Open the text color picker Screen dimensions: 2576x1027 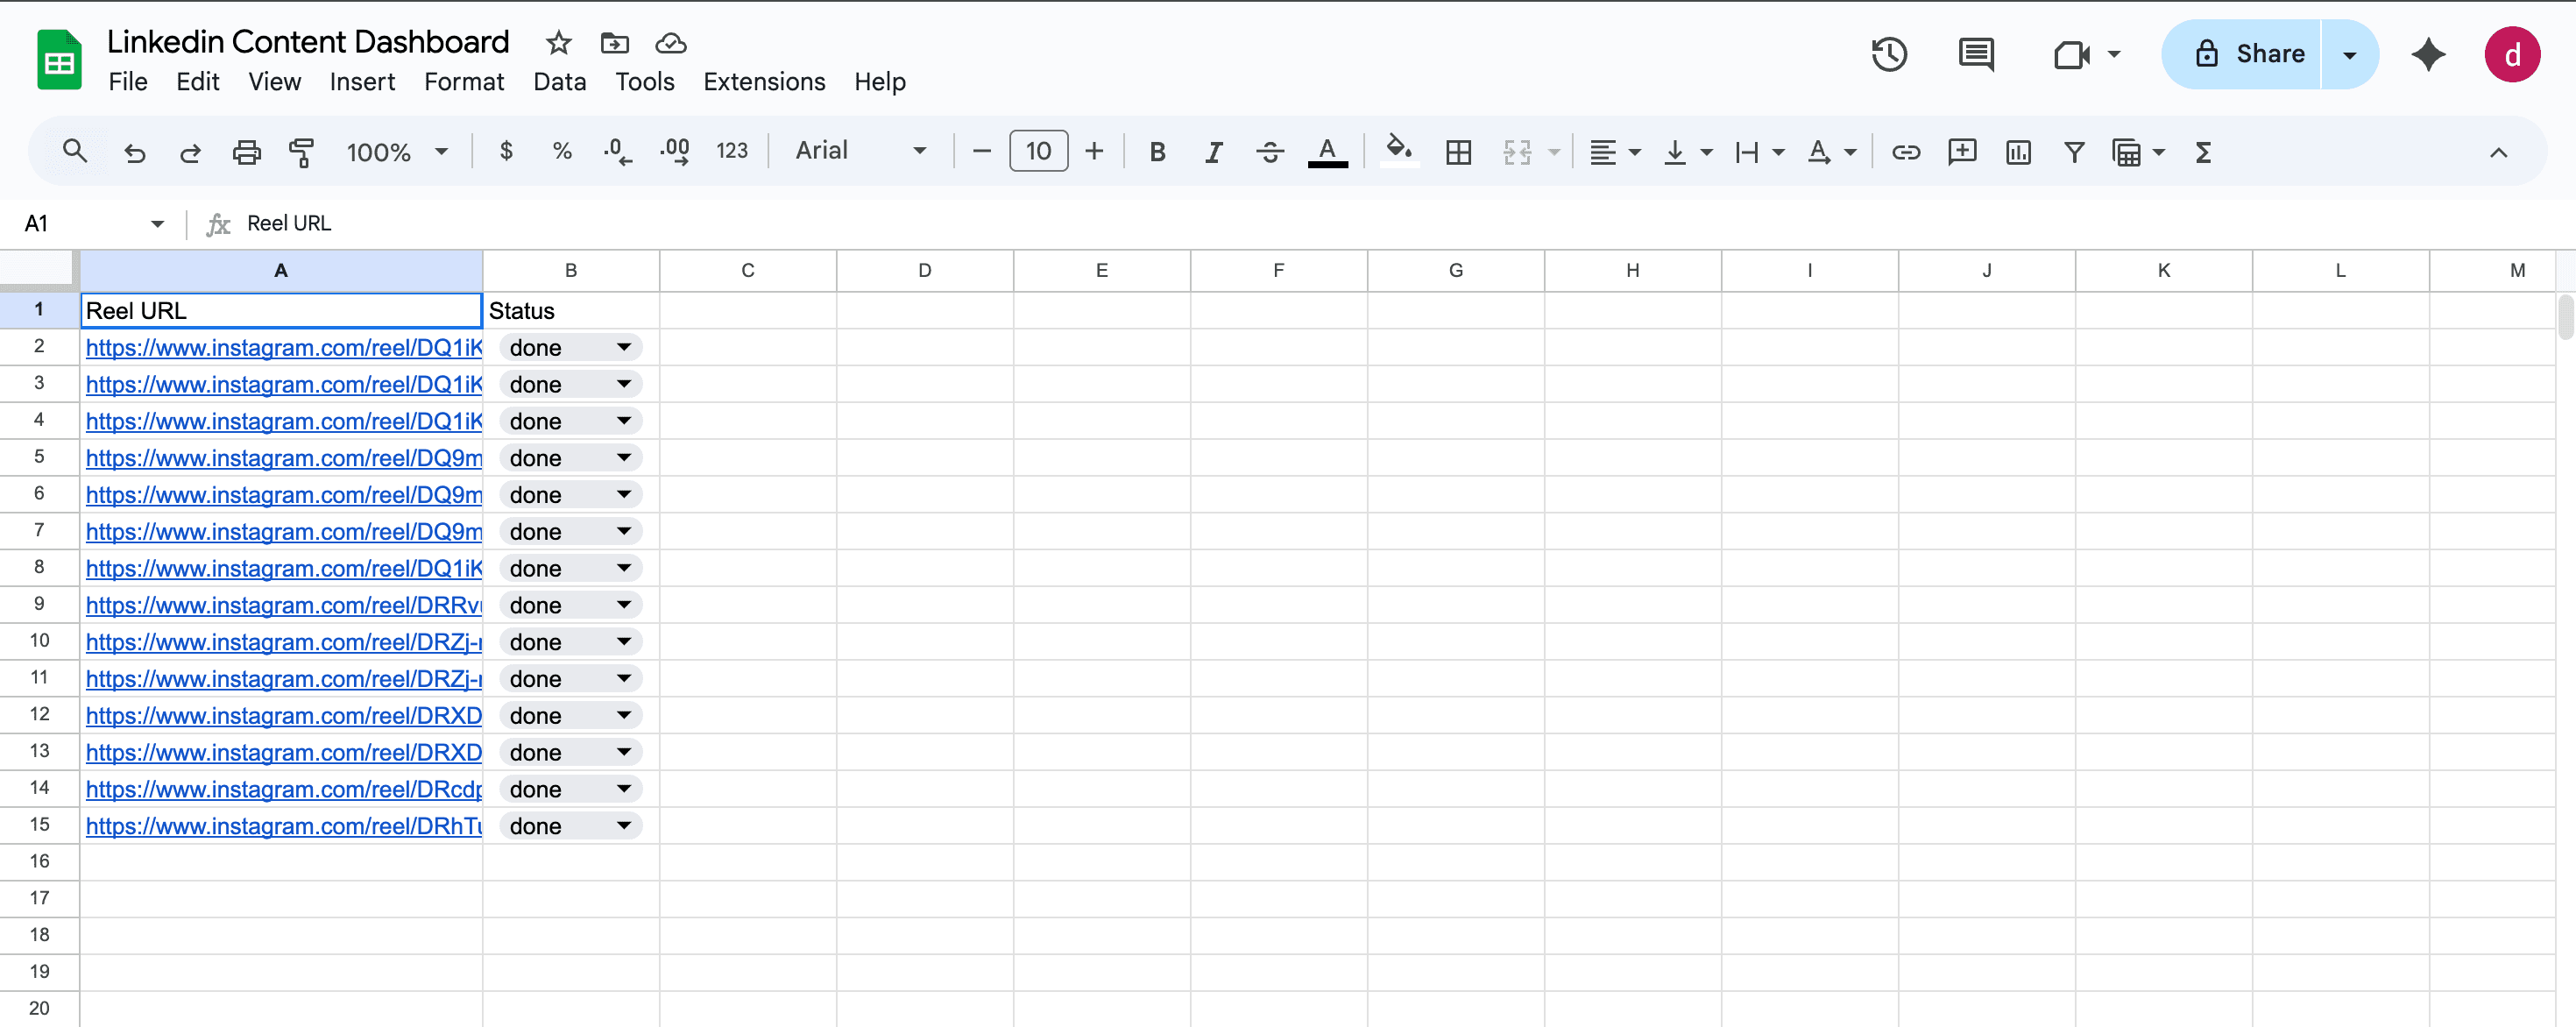[1328, 152]
